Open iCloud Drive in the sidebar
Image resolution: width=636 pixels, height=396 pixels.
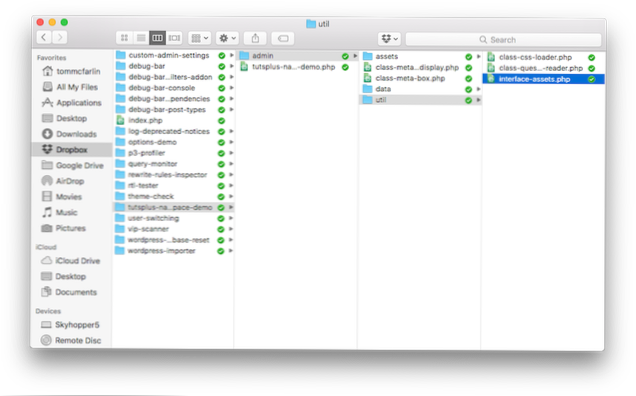72,260
